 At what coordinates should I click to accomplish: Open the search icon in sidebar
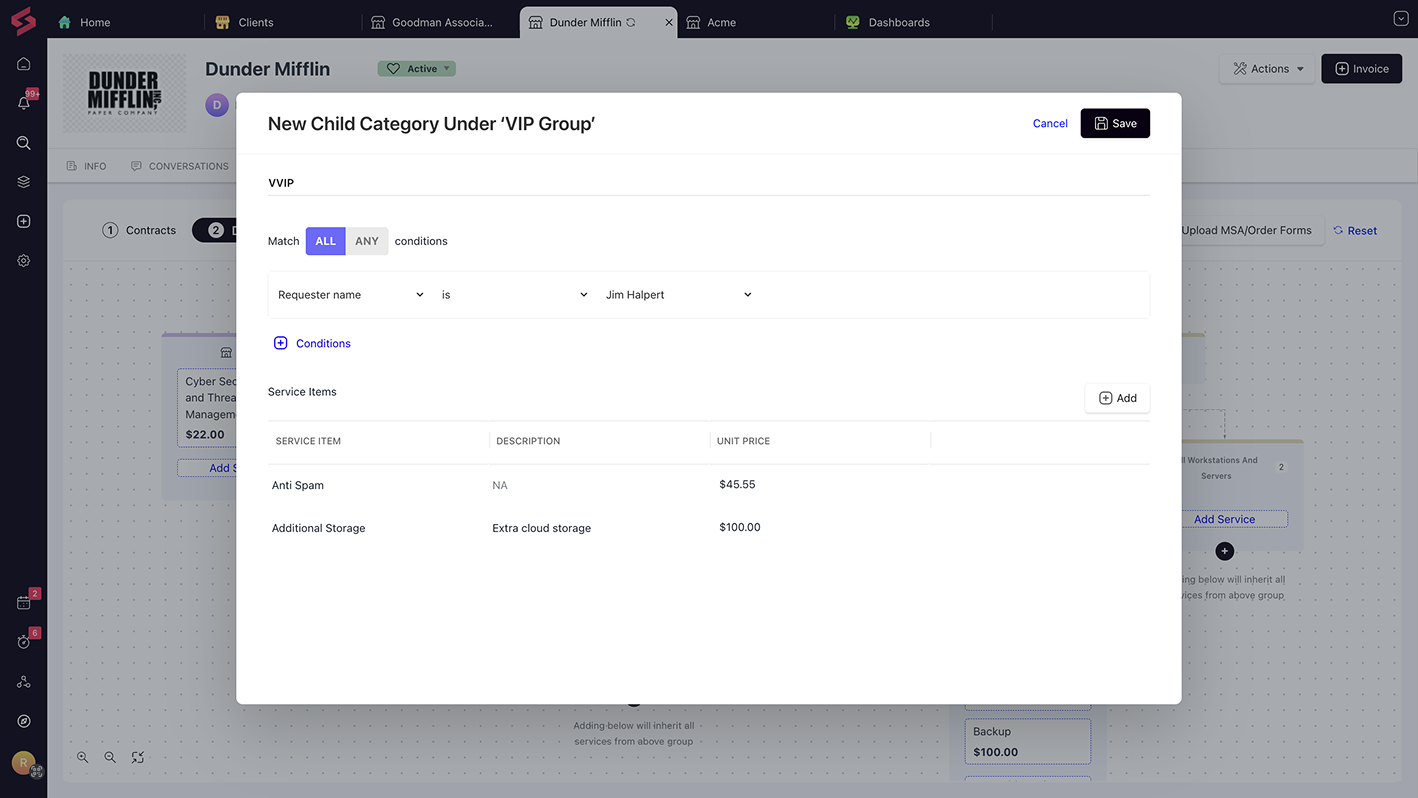click(24, 143)
